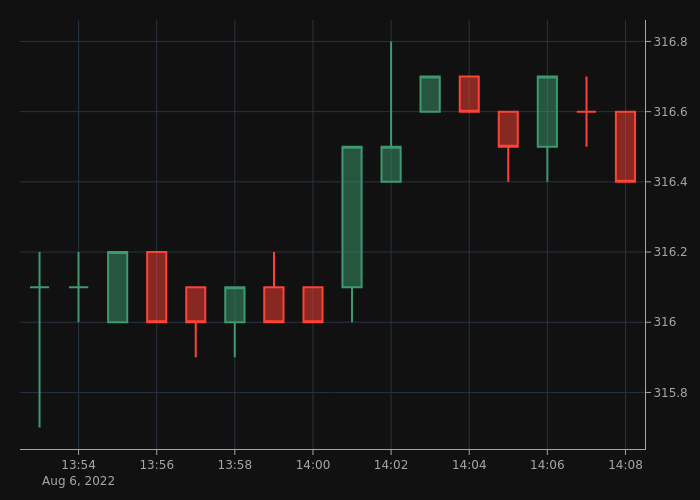Select the green candle body at 13:55
Screen dimensions: 700x500
click(117, 287)
